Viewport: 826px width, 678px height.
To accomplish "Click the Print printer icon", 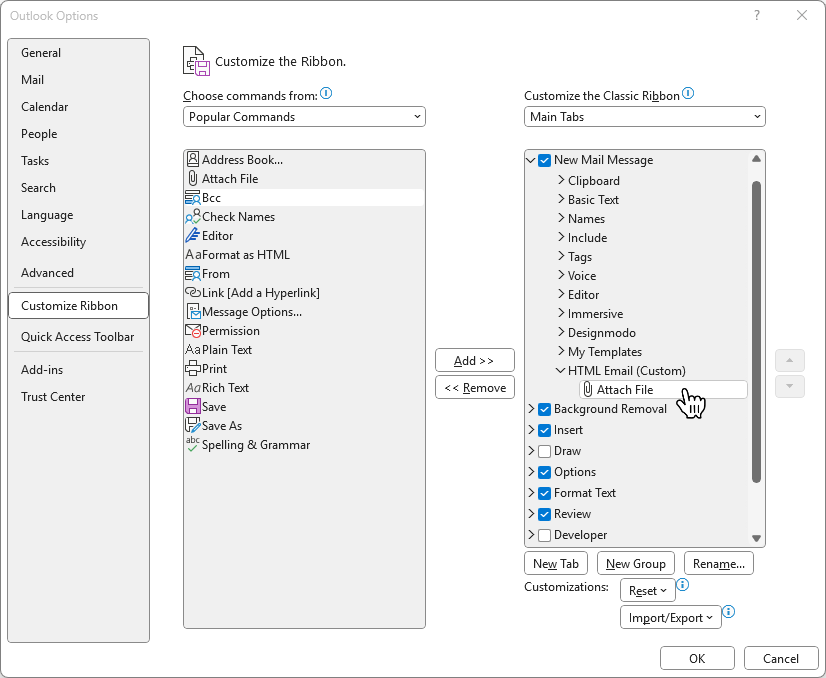I will [x=193, y=368].
